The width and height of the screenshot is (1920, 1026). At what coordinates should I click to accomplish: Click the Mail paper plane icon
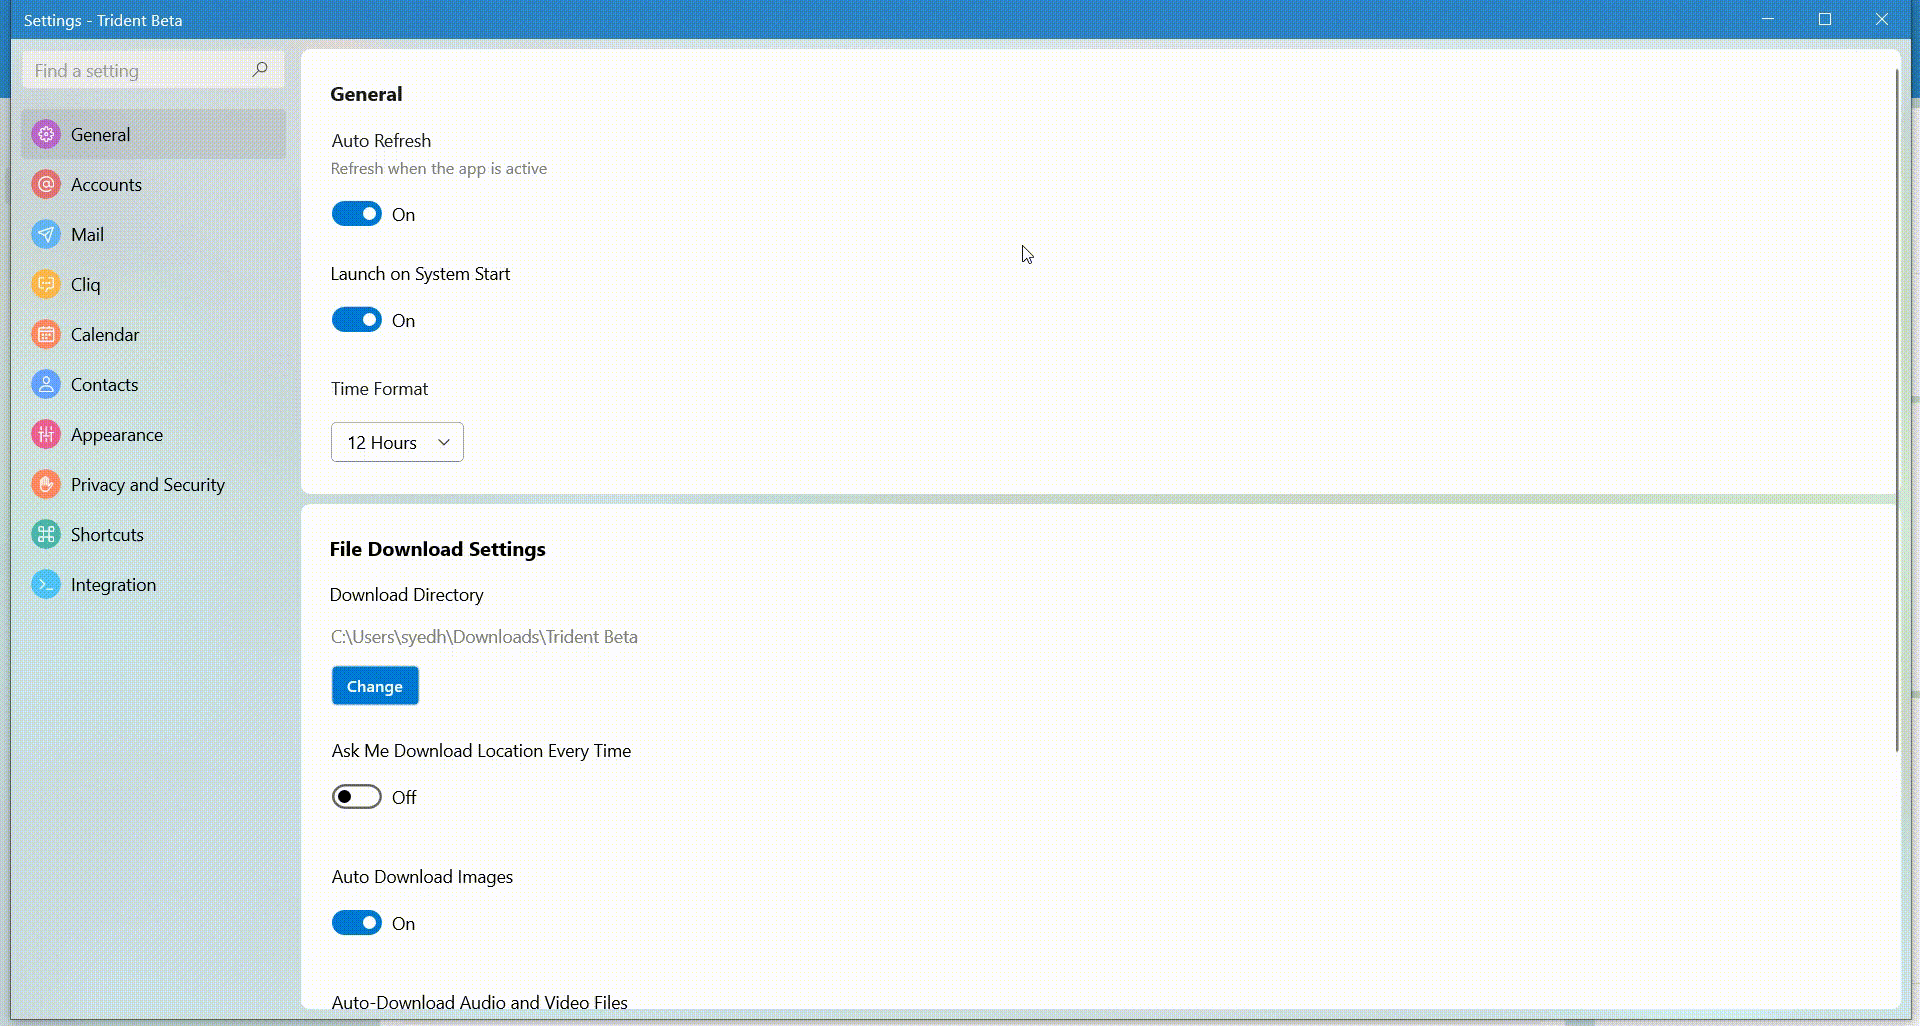click(46, 234)
